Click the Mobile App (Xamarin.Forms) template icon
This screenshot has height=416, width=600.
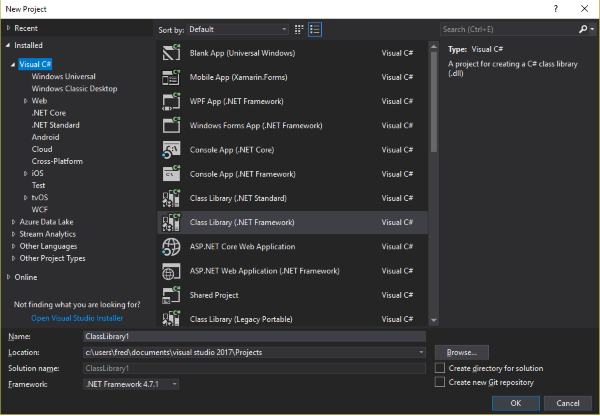[x=171, y=77]
